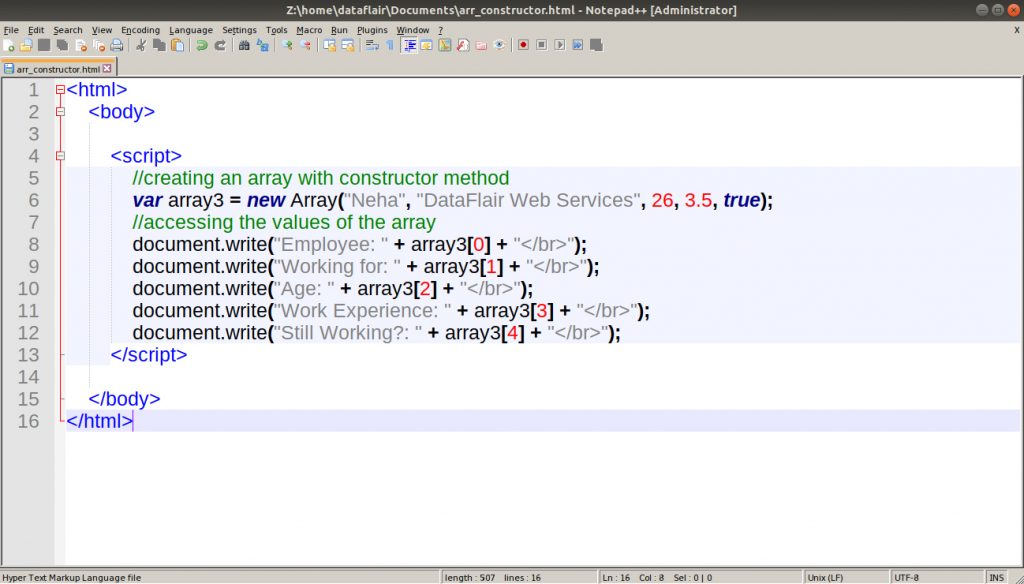The width and height of the screenshot is (1024, 584).
Task: Create a new file with the New icon
Action: [x=9, y=45]
